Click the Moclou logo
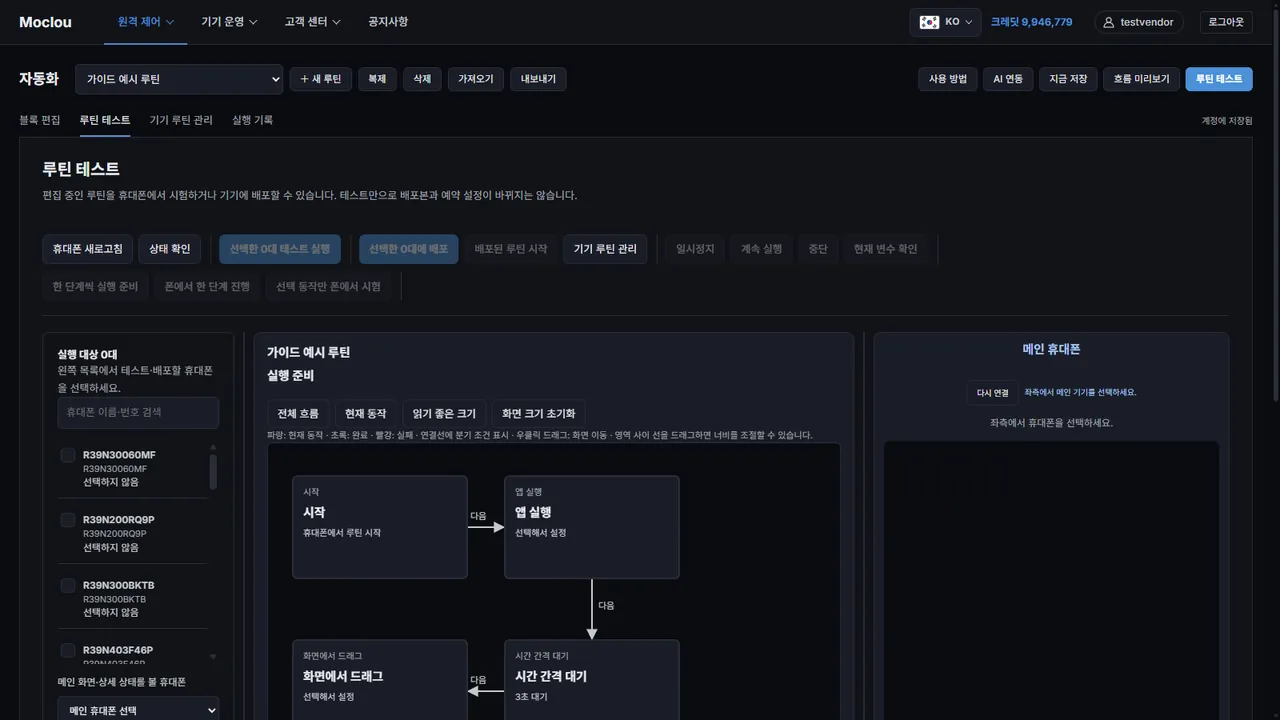 click(x=45, y=22)
